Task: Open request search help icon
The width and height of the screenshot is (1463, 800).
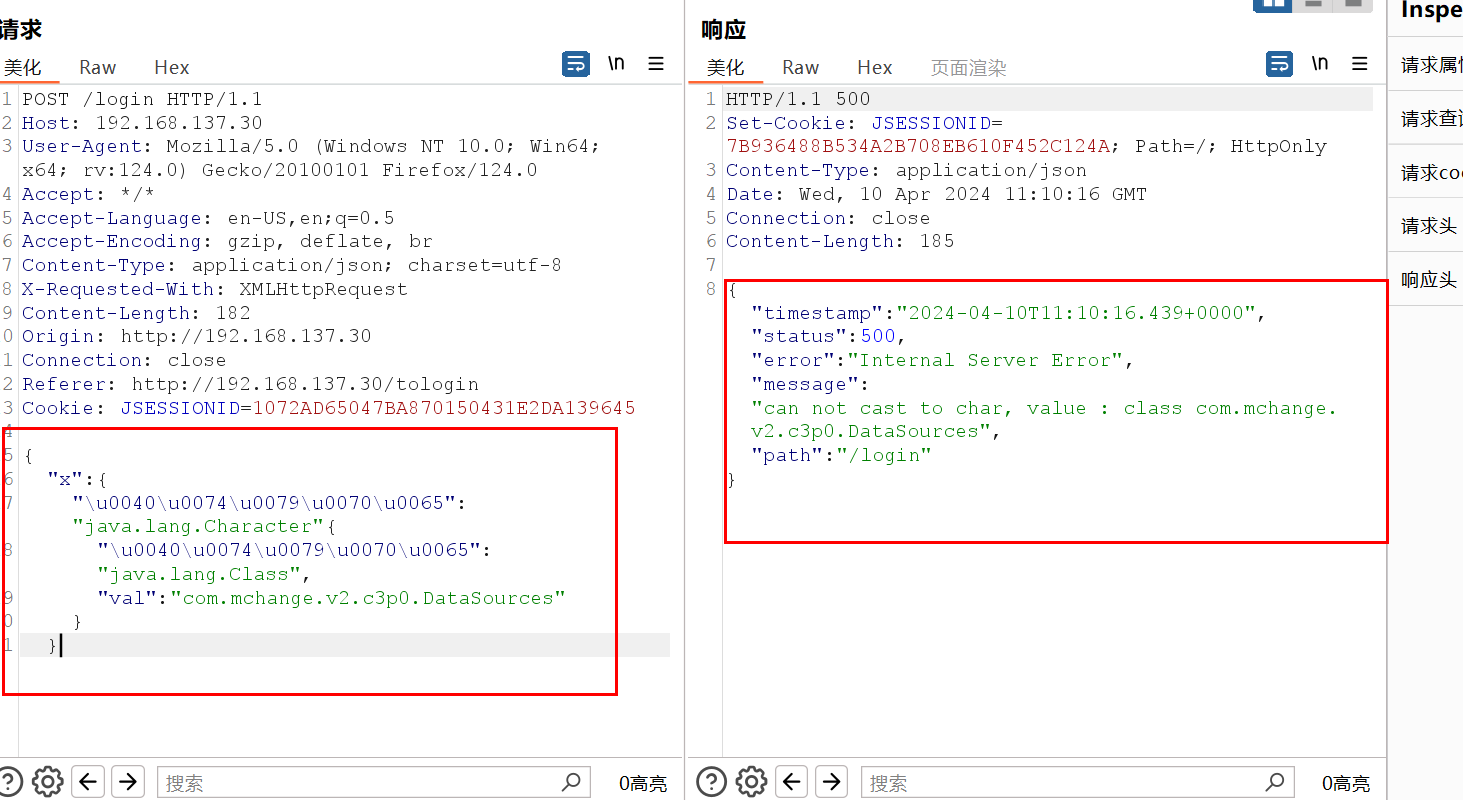Action: coord(10,781)
